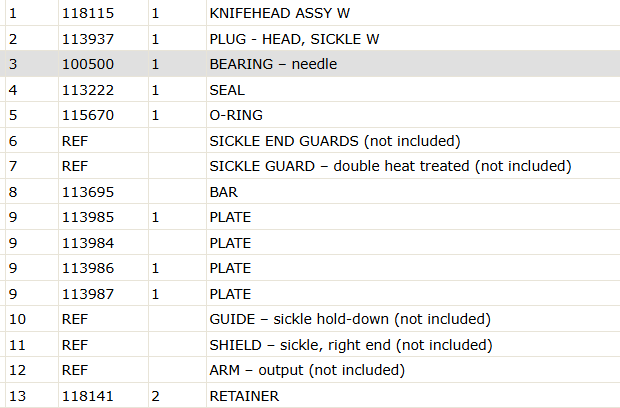The height and width of the screenshot is (408, 620).
Task: Select the highlighted BEARING – needle row
Action: tap(310, 64)
